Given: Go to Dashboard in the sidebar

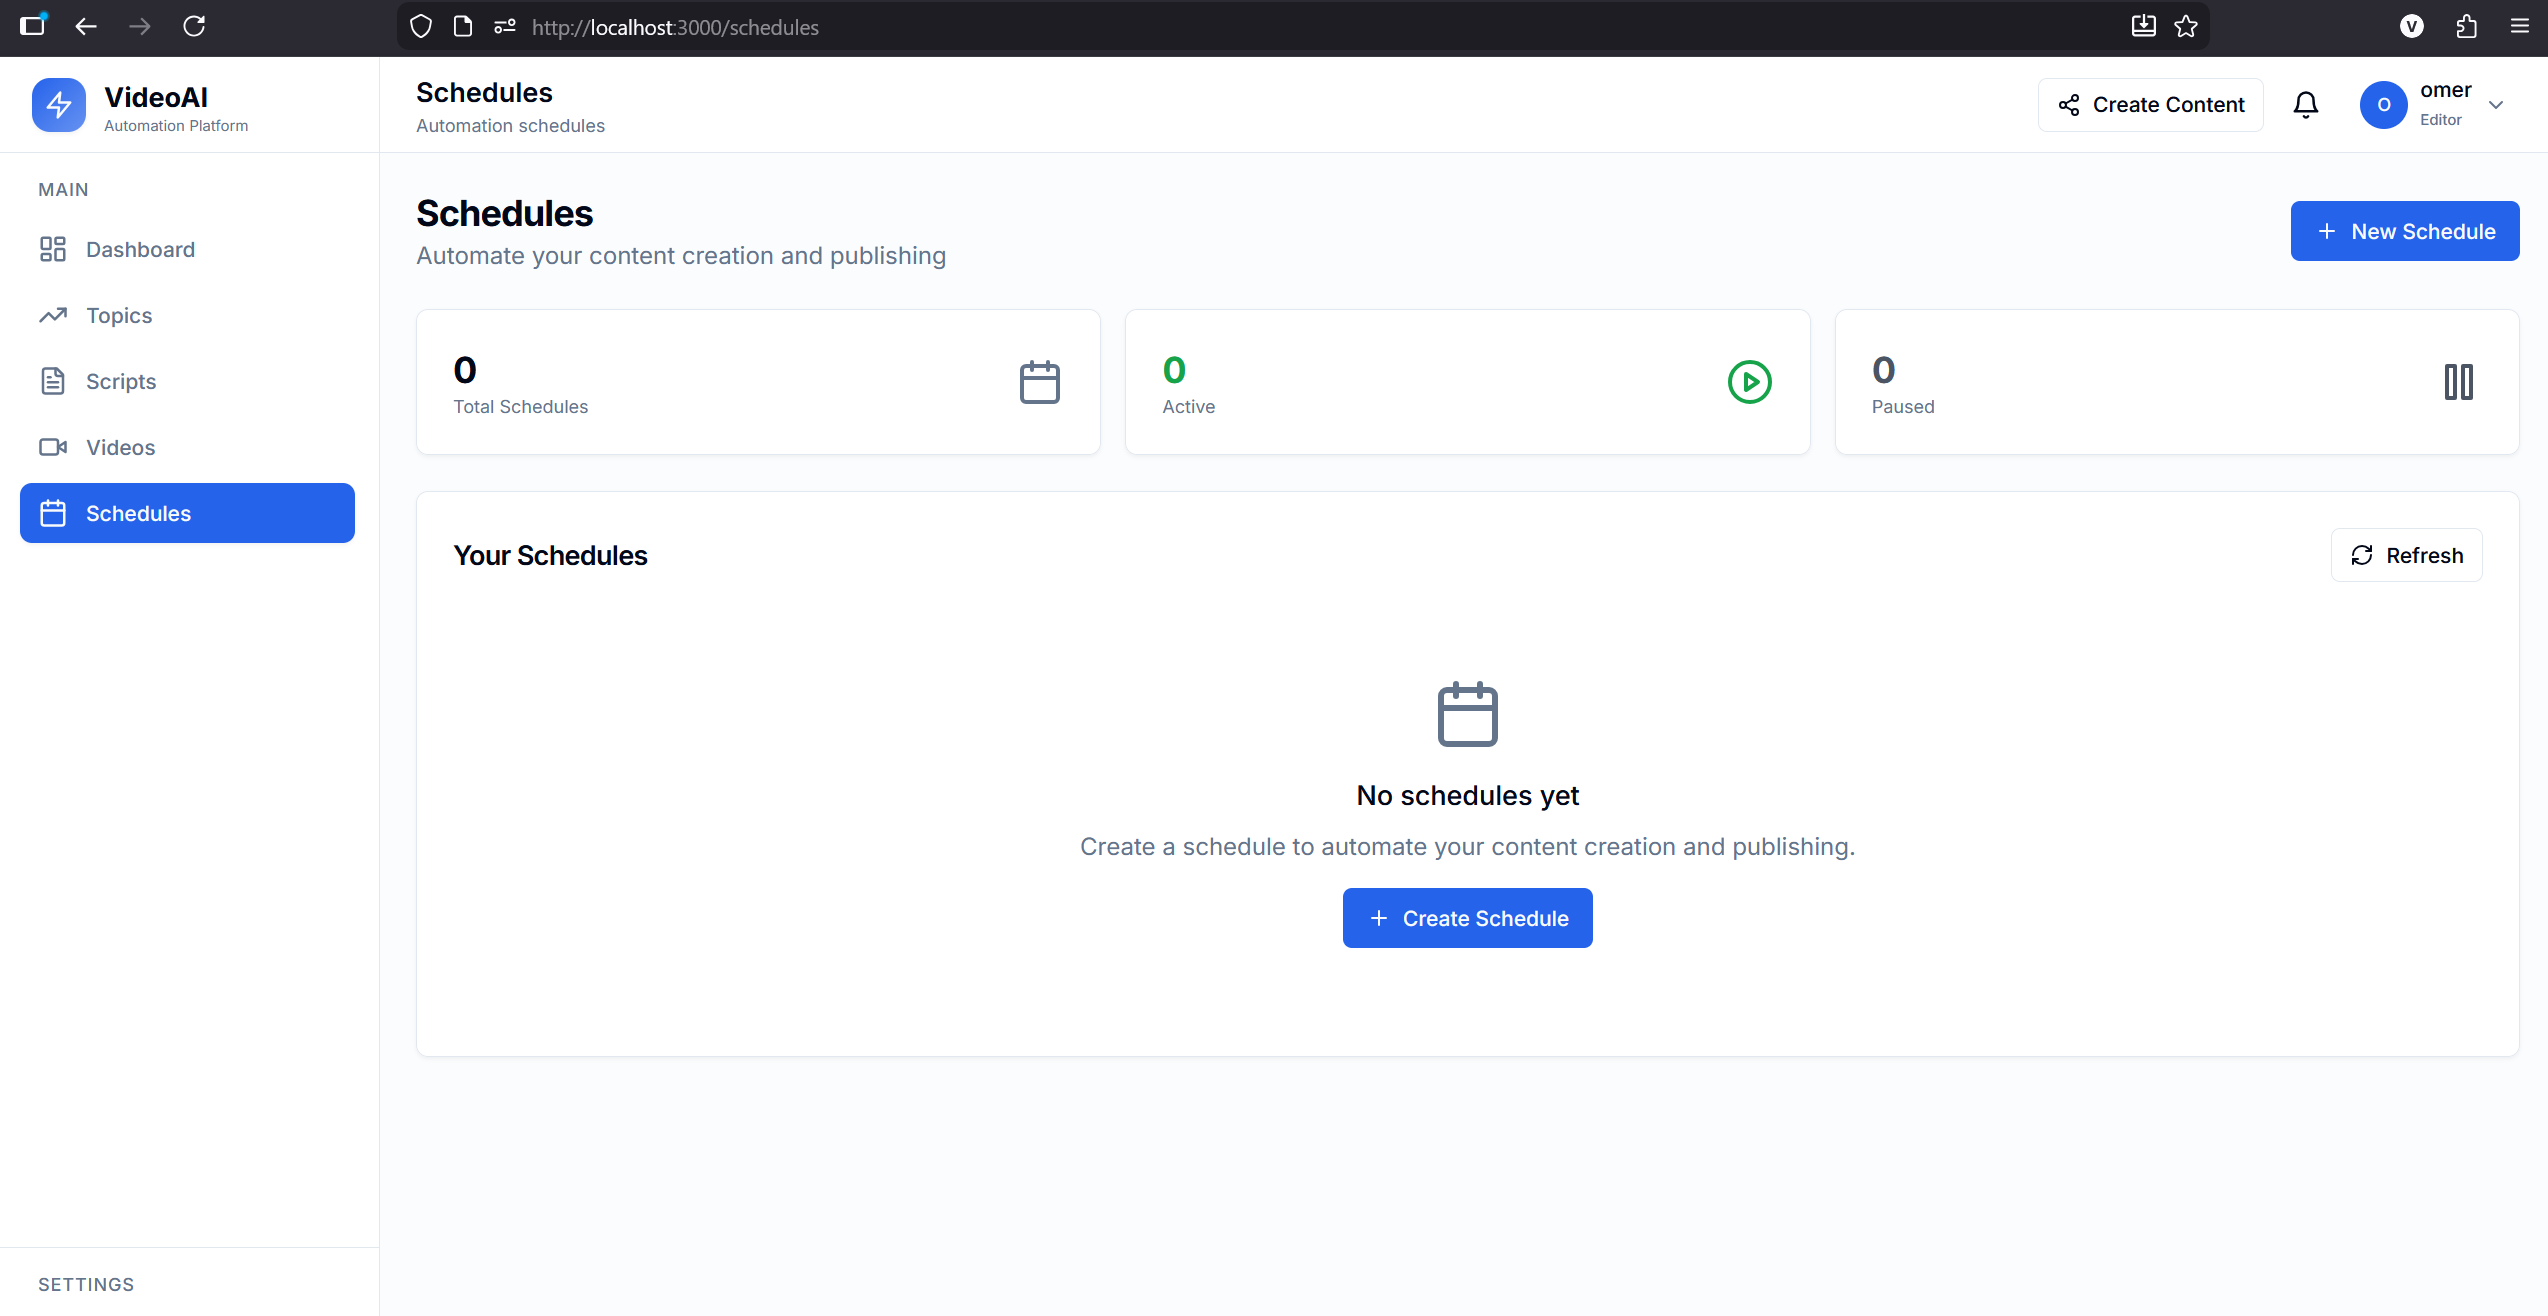Looking at the screenshot, I should point(188,249).
